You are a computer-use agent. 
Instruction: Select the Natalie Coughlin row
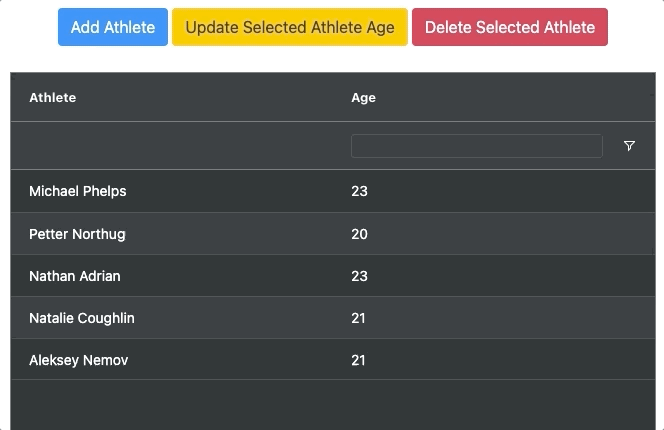coord(82,318)
